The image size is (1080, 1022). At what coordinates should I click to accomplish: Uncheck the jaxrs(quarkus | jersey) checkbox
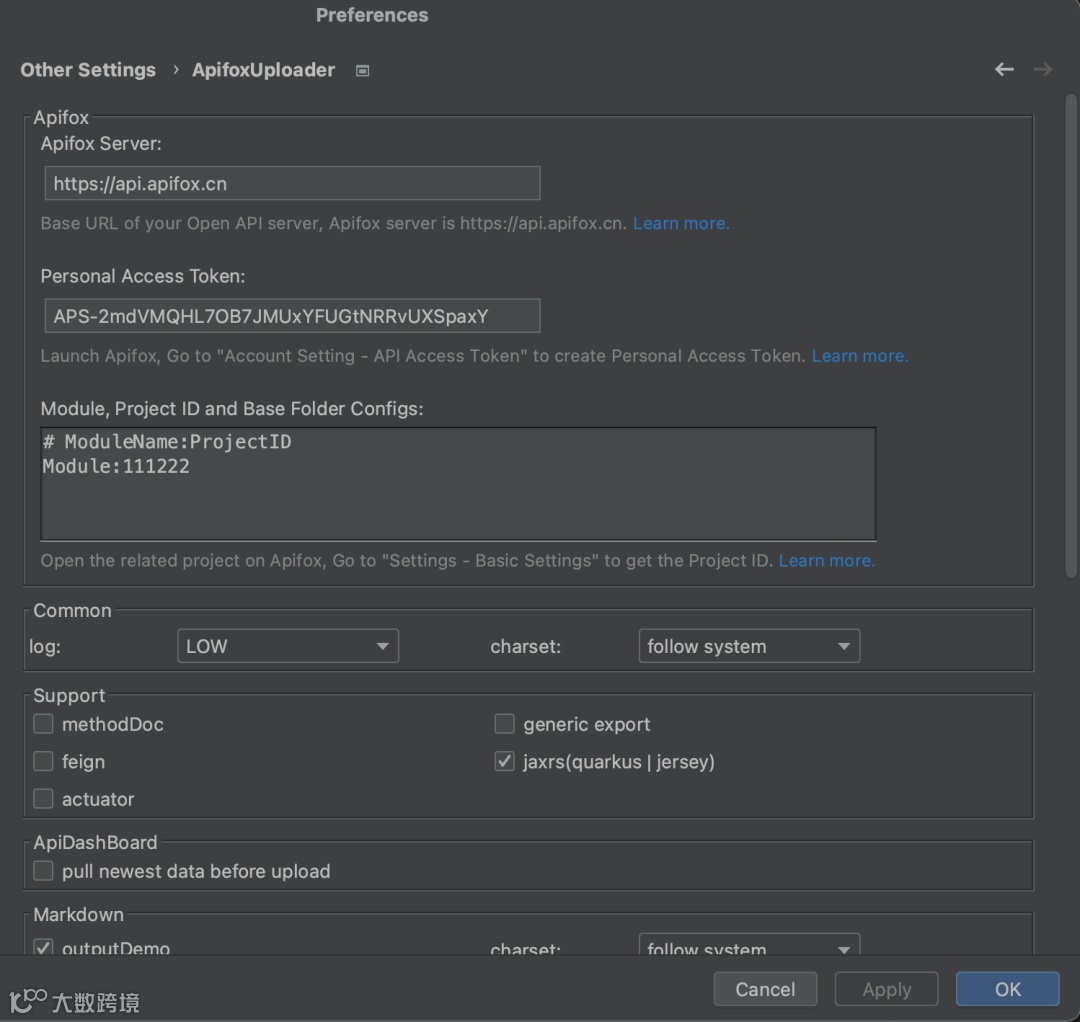click(x=504, y=761)
